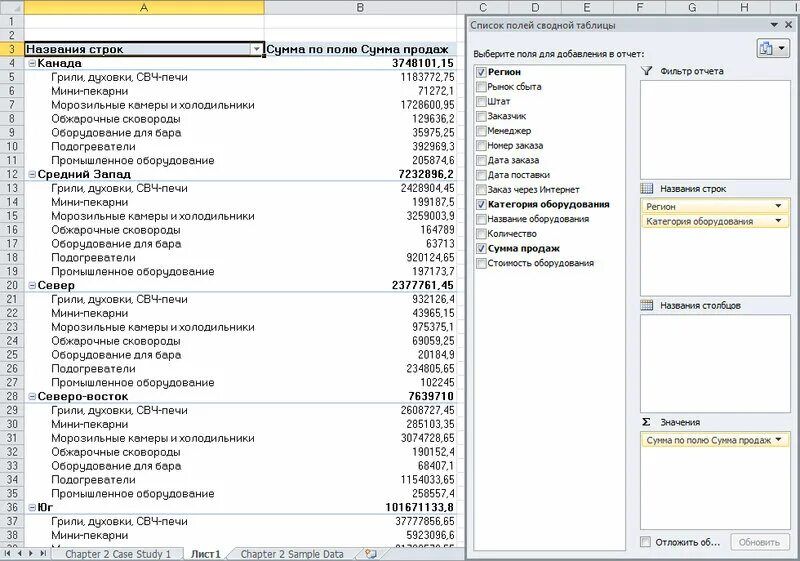Viewport: 800px width, 561px height.
Task: Check the Рынок сбыта field
Action: [481, 87]
